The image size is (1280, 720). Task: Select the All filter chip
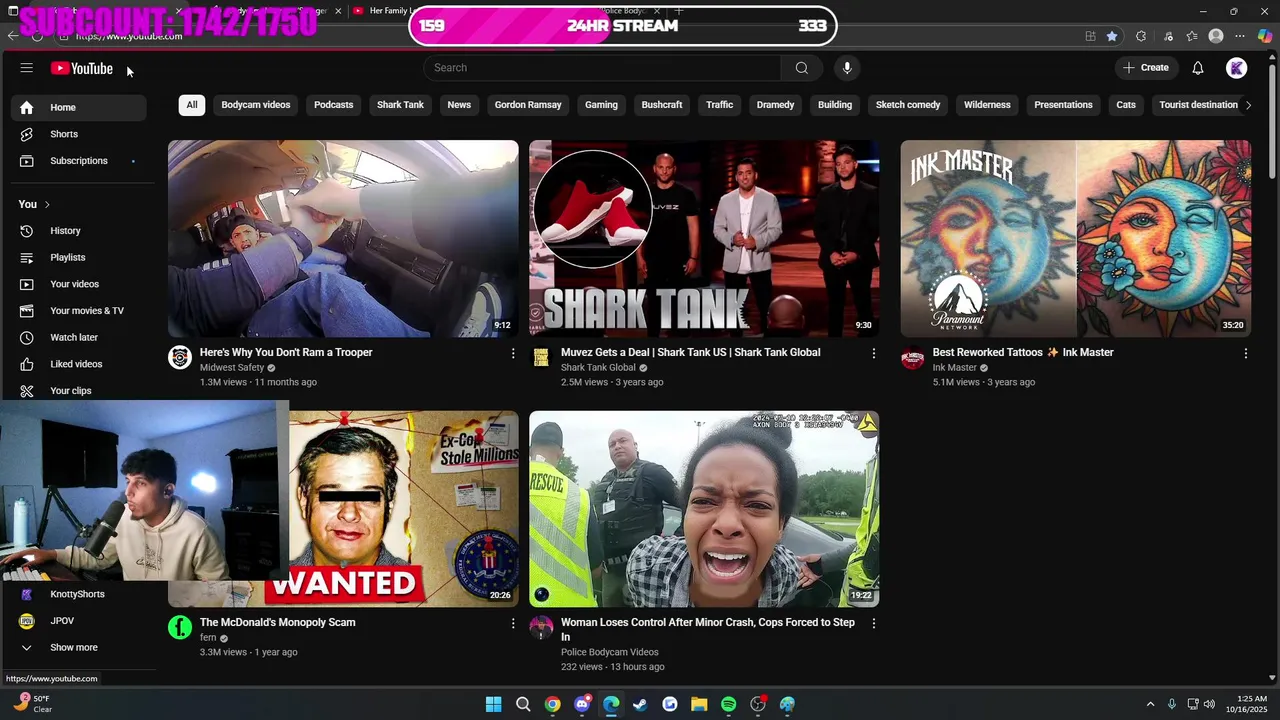point(192,105)
